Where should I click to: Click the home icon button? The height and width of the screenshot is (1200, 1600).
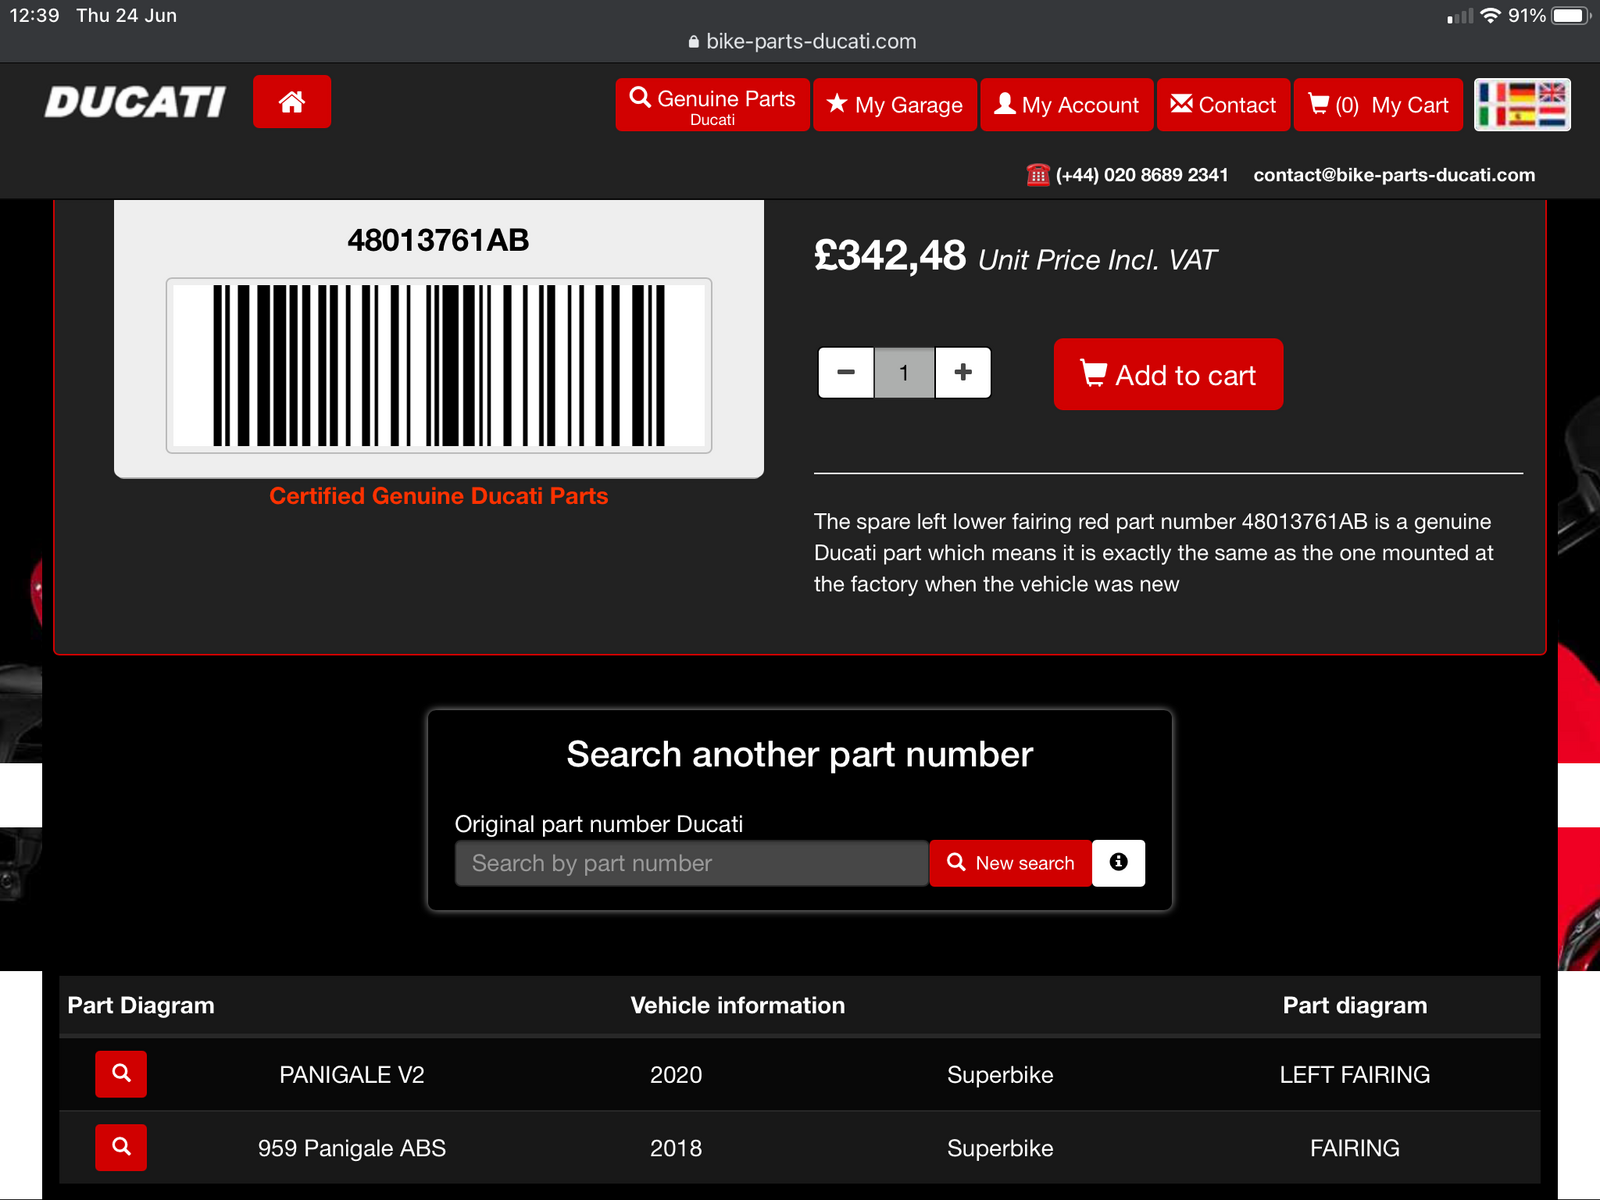(x=291, y=102)
